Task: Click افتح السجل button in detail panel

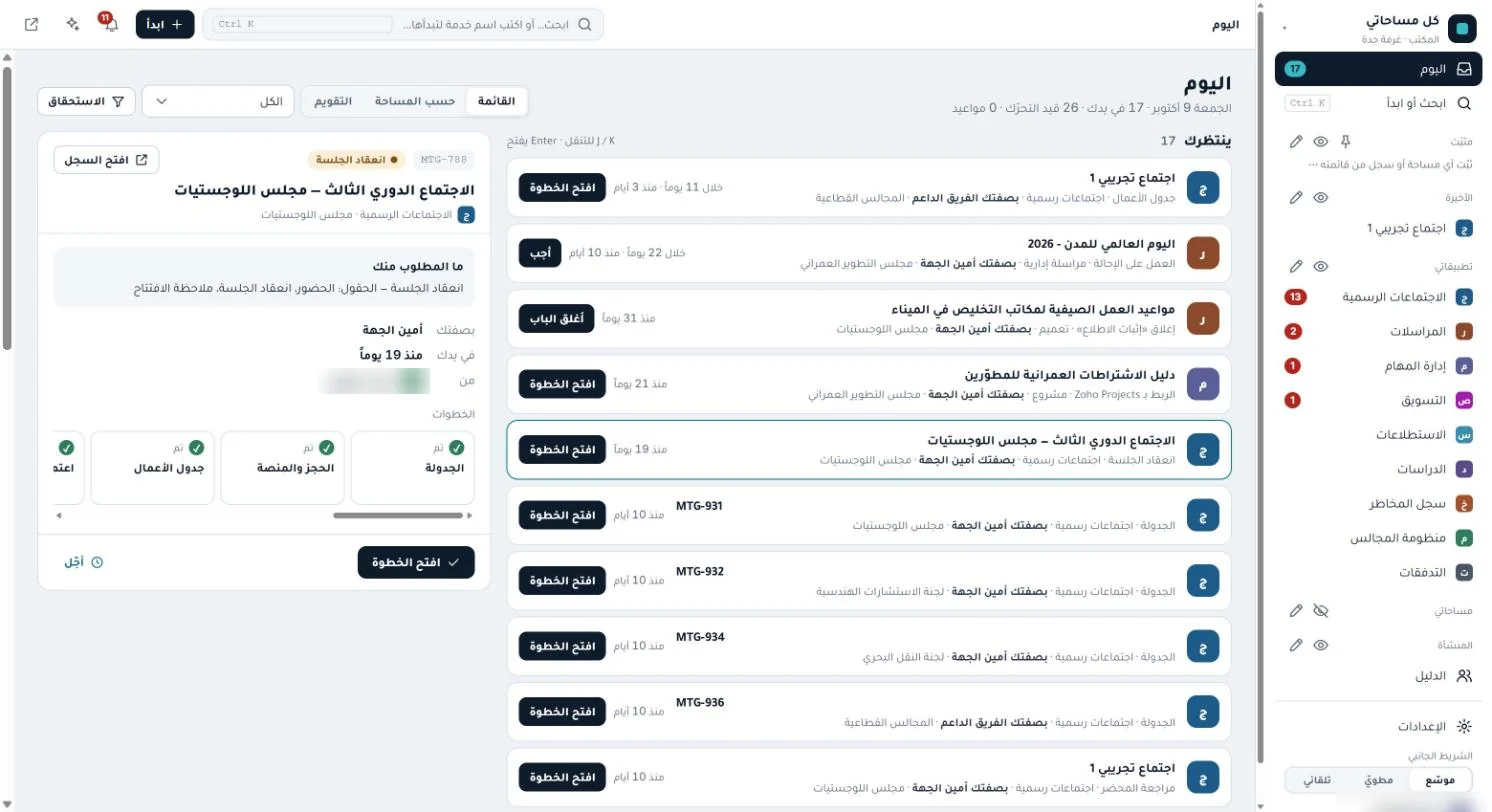Action: [106, 160]
